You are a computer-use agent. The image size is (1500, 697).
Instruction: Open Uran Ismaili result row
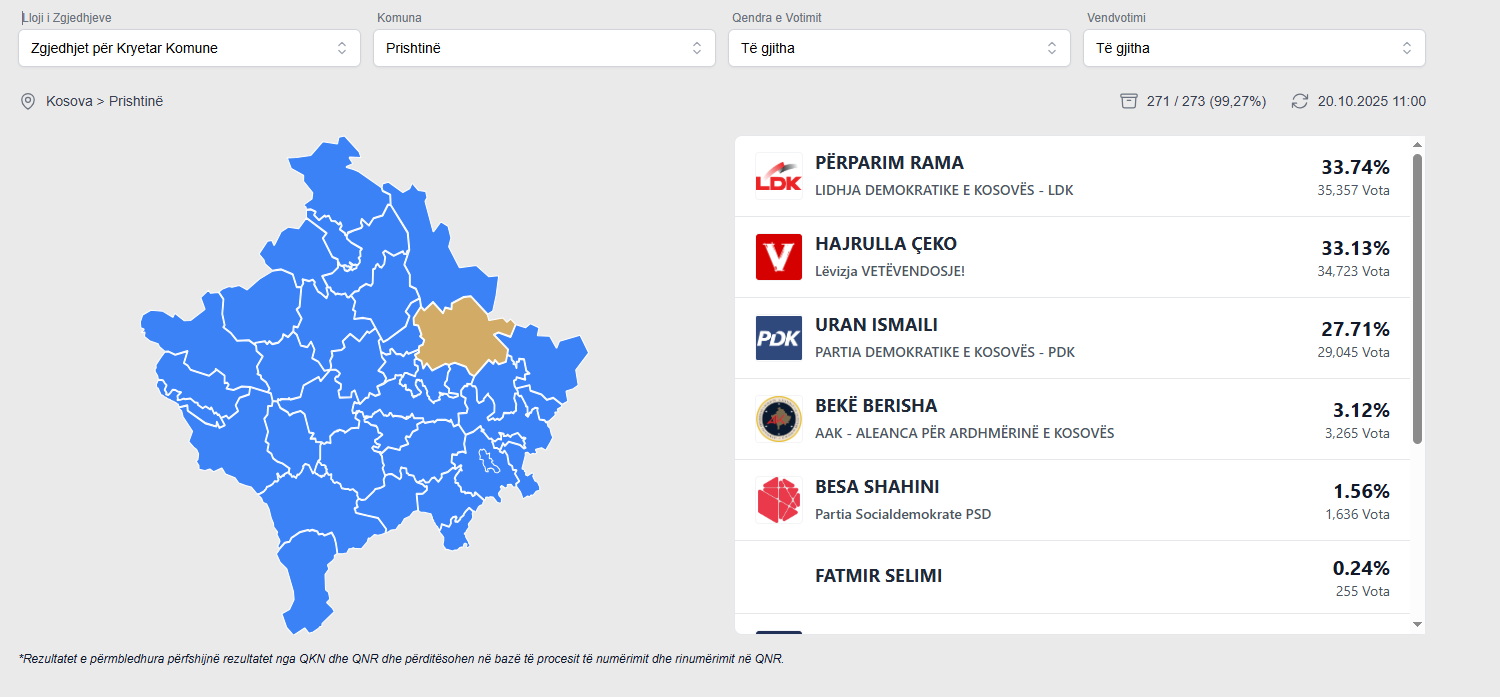[1072, 338]
